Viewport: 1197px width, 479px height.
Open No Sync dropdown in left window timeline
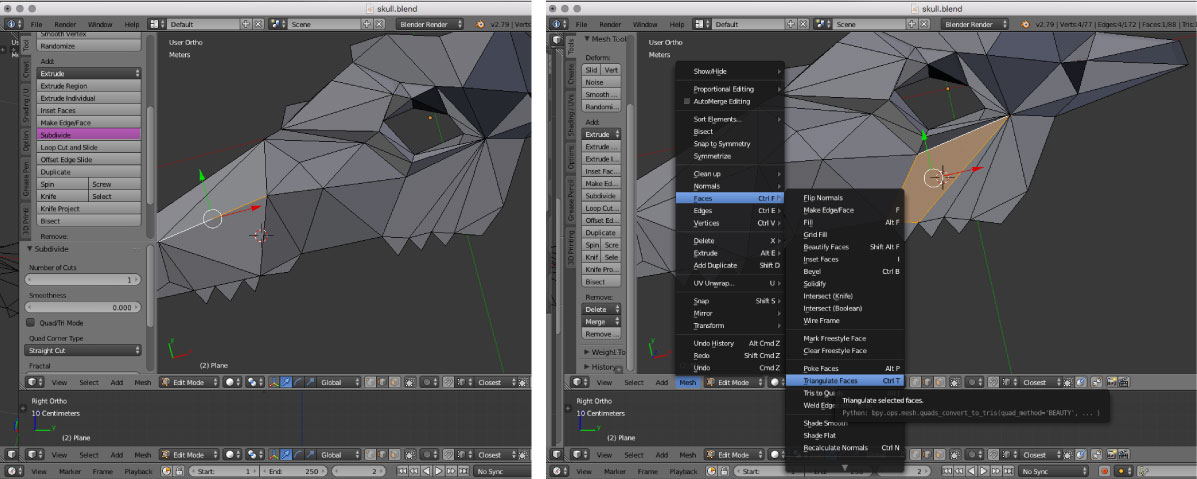point(502,471)
